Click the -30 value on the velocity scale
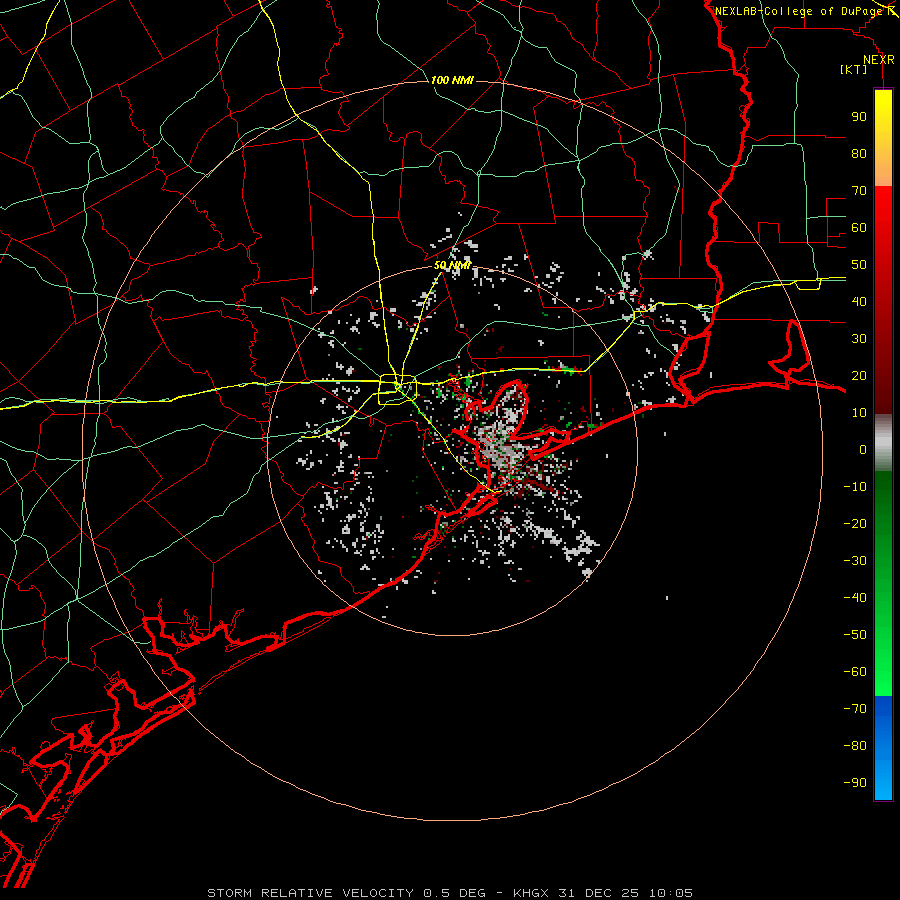This screenshot has height=900, width=900. [x=855, y=561]
